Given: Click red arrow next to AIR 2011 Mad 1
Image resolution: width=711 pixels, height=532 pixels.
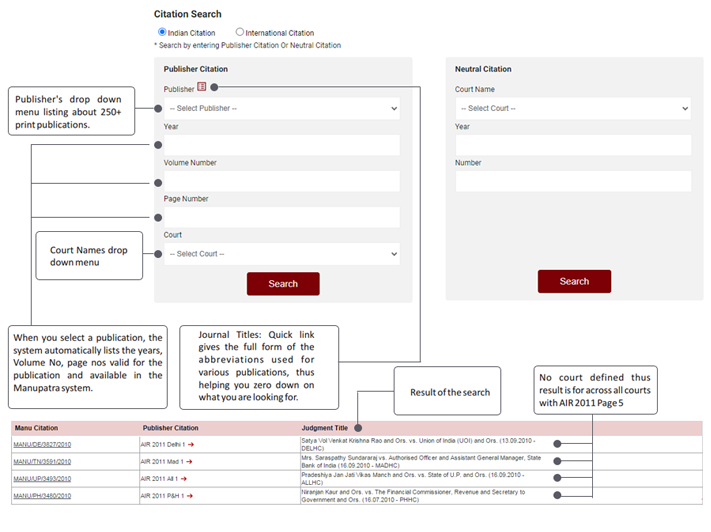Looking at the screenshot, I should tap(188, 461).
